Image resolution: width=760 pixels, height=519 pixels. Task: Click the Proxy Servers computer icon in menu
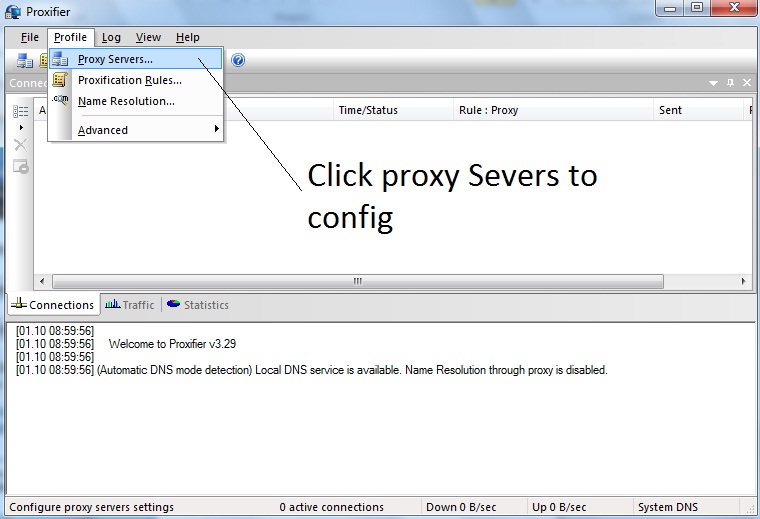coord(60,59)
